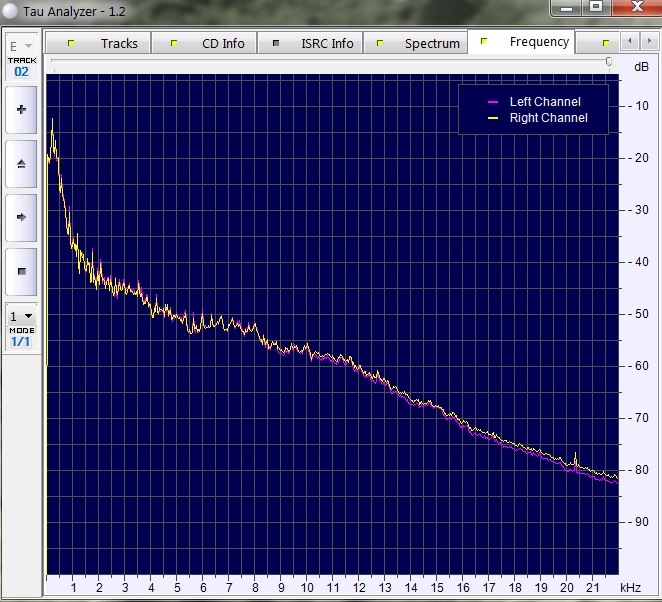Open the drive letter E dropdown
Screen dimensions: 662x602
[21, 46]
